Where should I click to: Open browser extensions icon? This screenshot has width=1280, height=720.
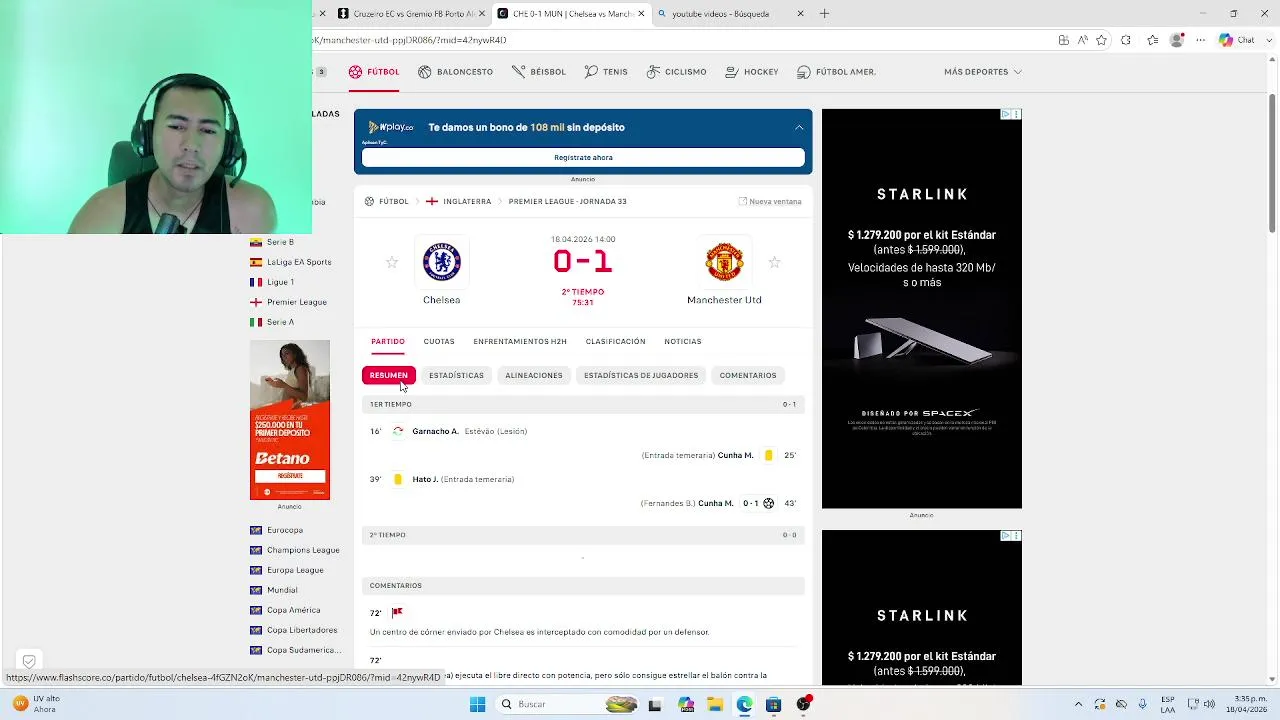(1126, 40)
